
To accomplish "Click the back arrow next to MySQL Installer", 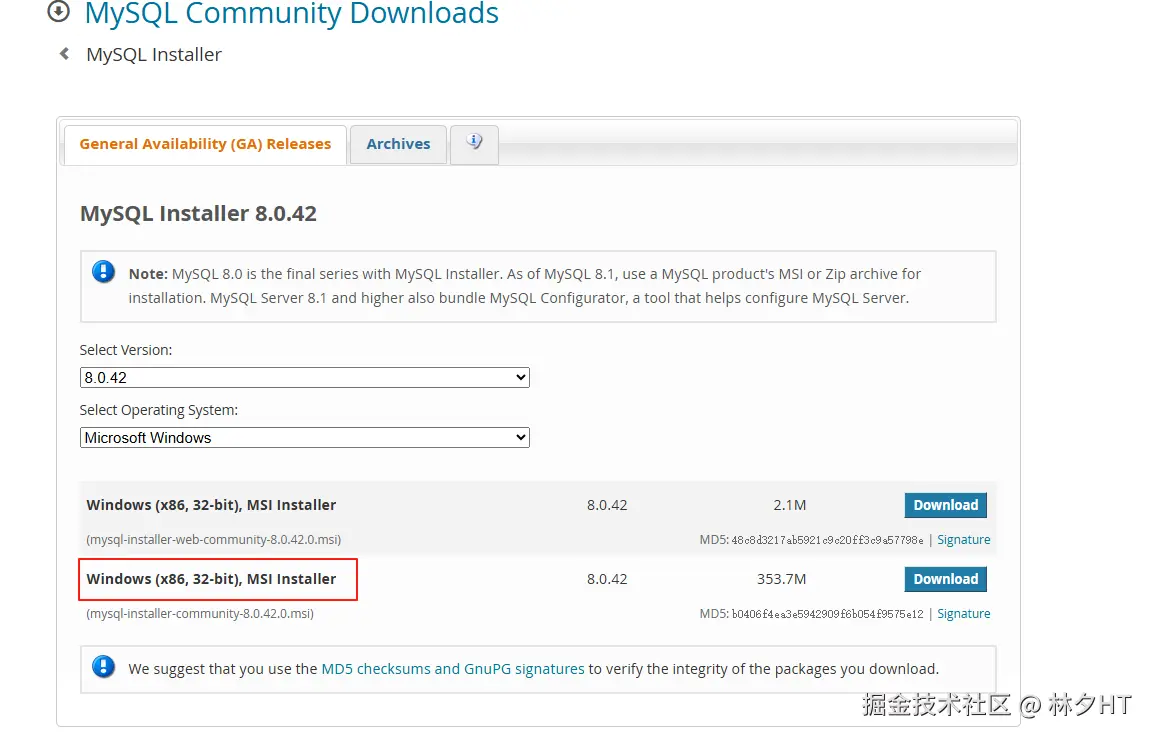I will (x=65, y=54).
